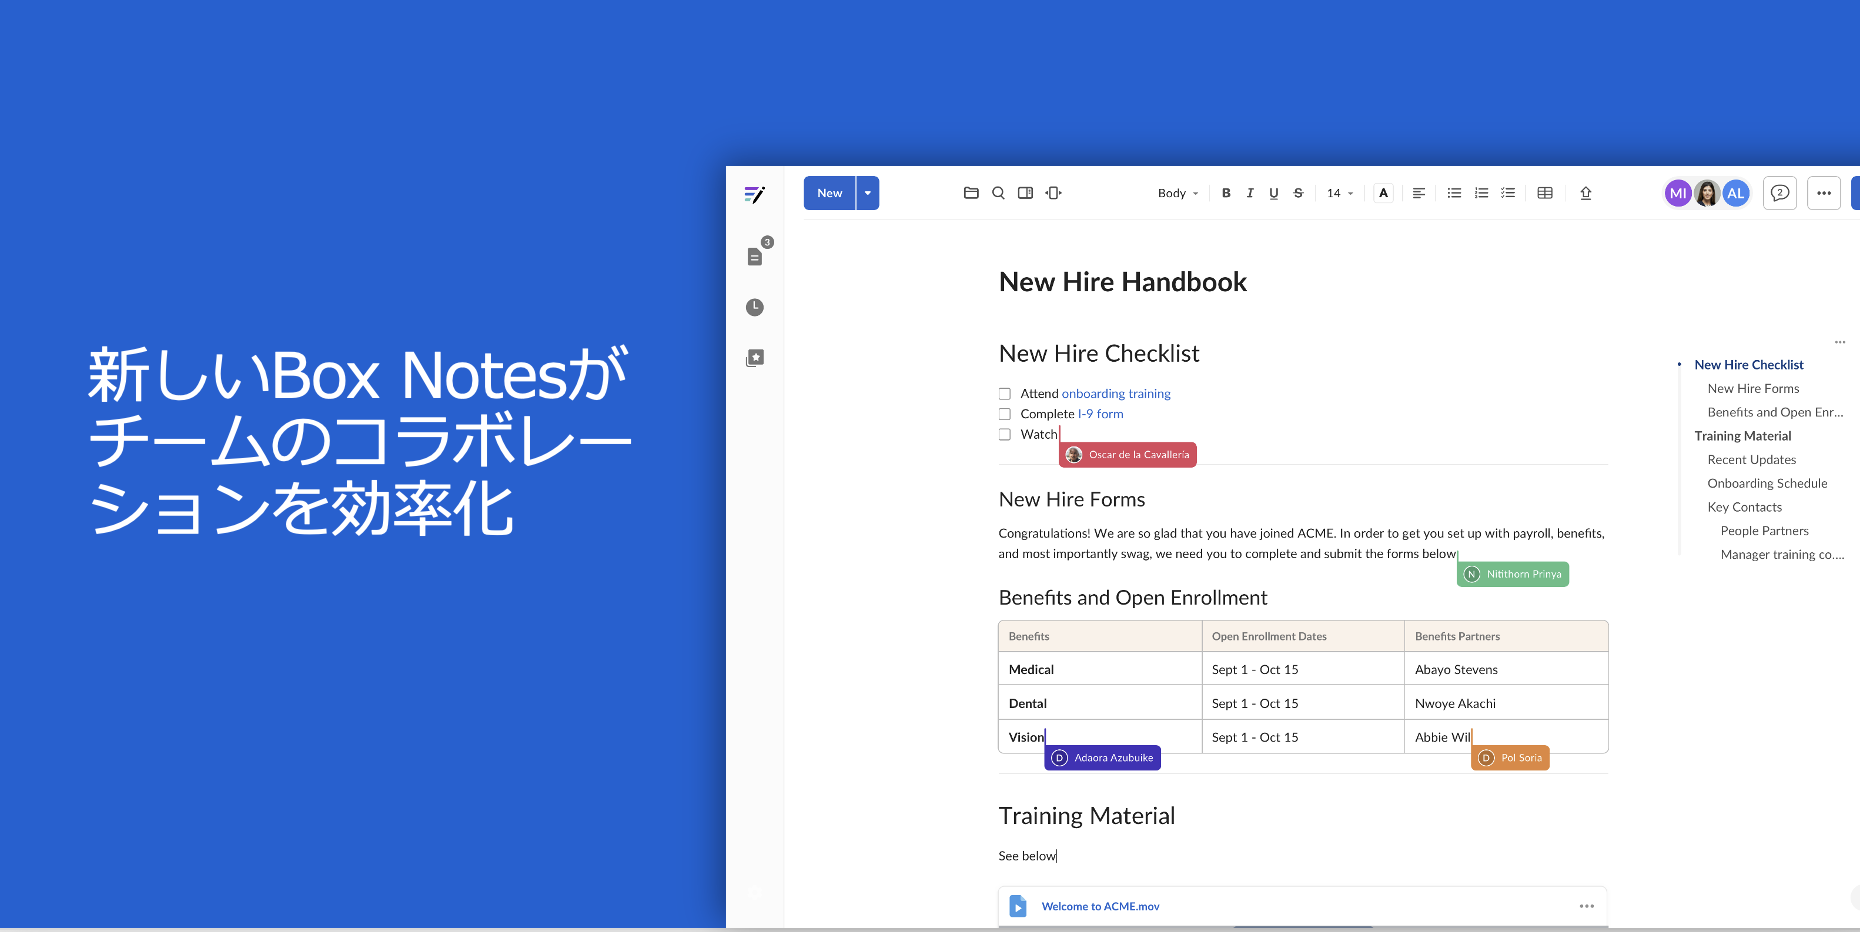Click the Pol Soria cursor tag

click(x=1510, y=758)
